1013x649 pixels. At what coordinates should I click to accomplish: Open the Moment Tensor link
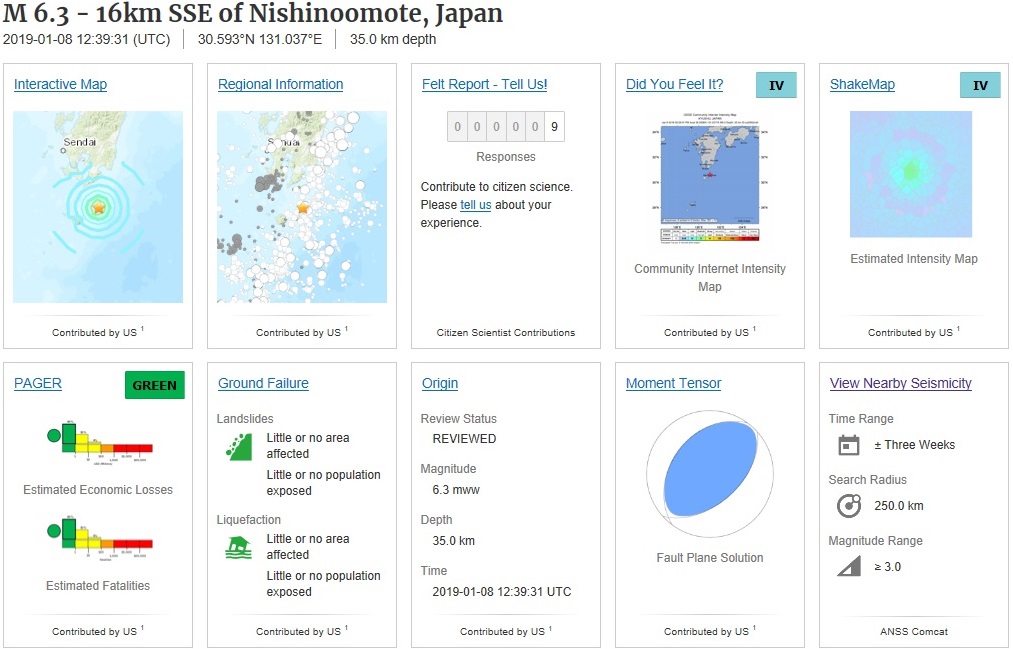pos(673,384)
